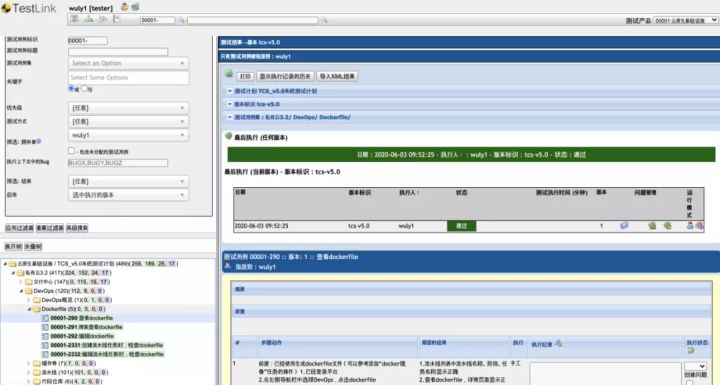The height and width of the screenshot is (385, 720).
Task: Click the expand tree button
Action: click(x=13, y=247)
